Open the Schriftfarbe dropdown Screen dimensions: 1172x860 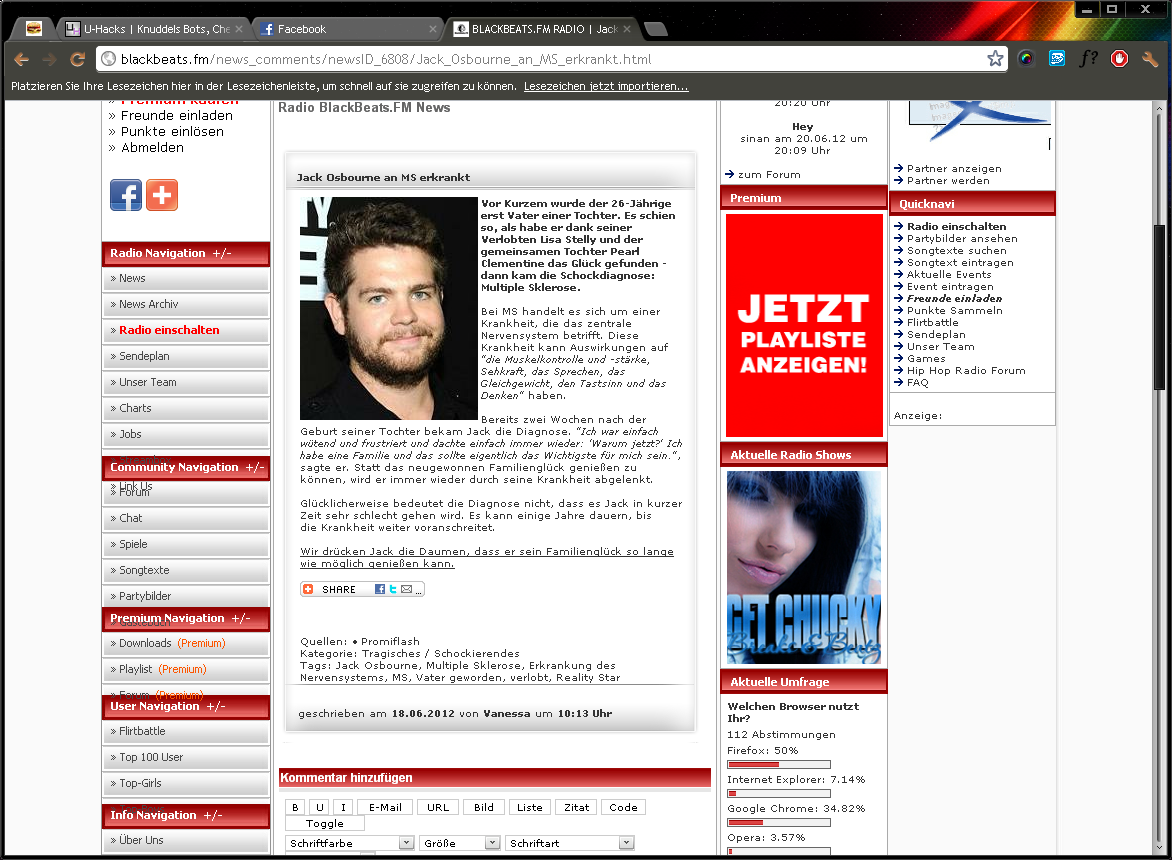click(350, 843)
